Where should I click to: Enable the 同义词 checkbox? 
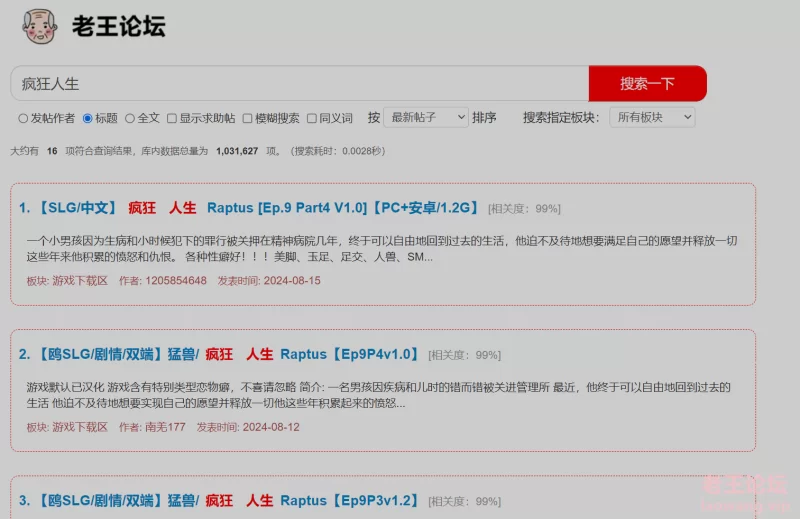(312, 118)
